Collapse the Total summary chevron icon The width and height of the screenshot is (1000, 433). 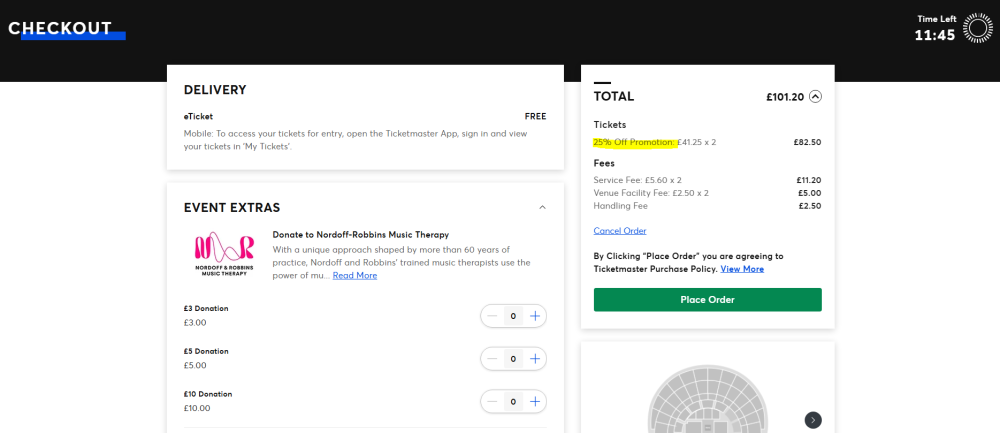point(815,96)
